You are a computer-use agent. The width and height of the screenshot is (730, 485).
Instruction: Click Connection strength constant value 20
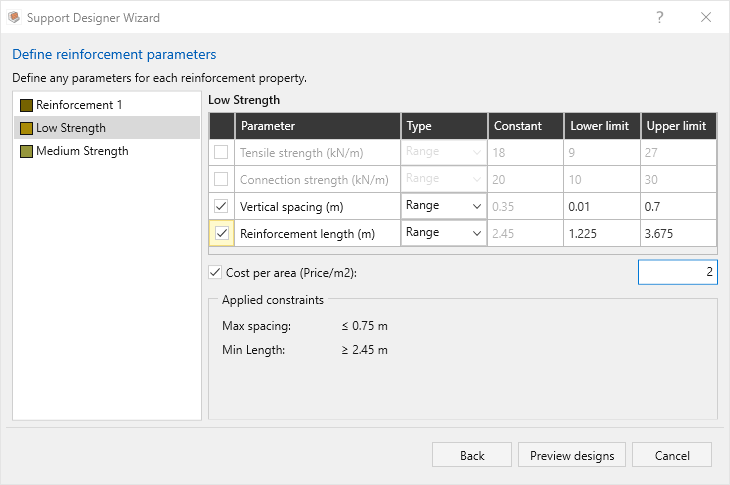point(526,179)
